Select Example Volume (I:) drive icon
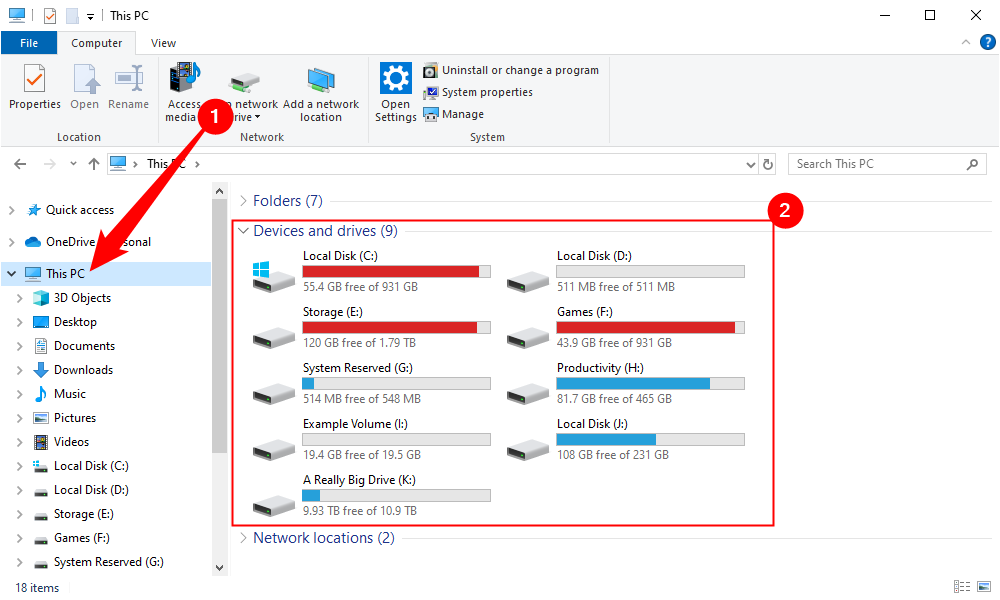 coord(274,449)
